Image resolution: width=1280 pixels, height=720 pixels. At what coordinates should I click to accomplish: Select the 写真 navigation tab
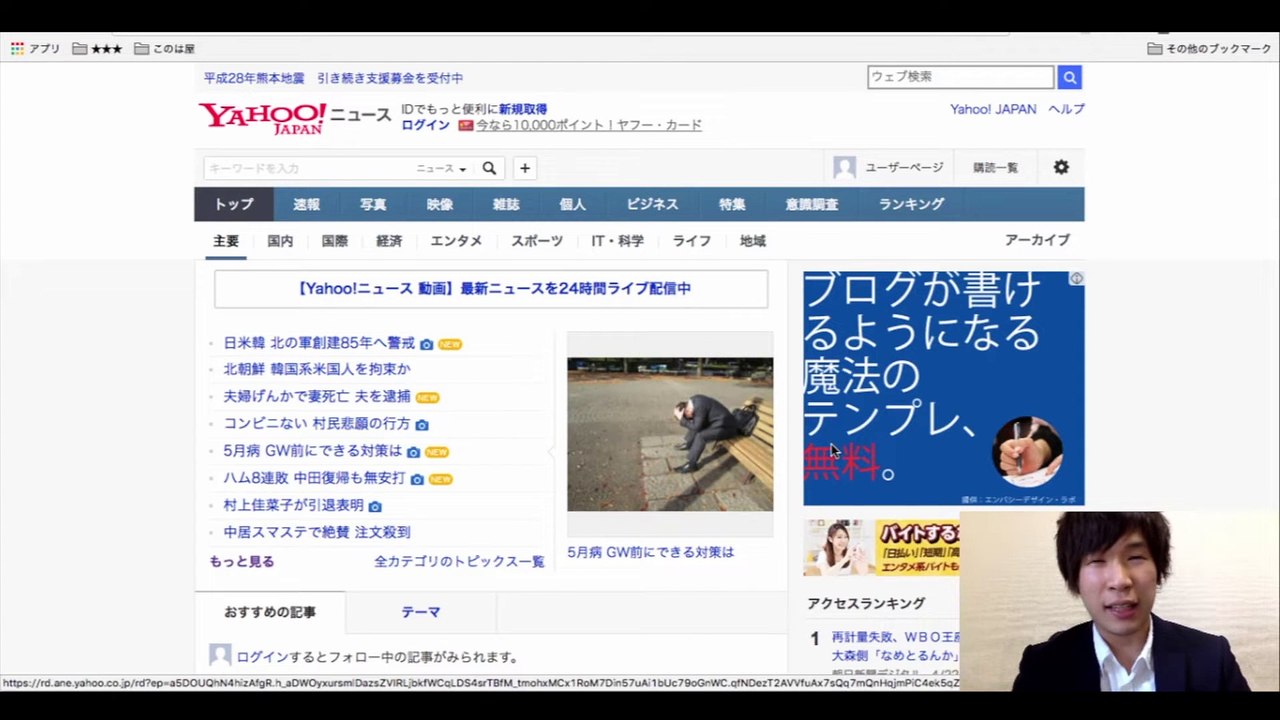point(373,204)
